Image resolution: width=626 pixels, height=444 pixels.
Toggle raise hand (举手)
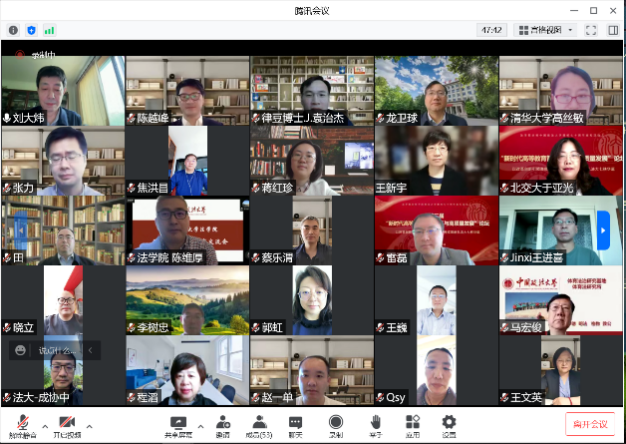[x=375, y=424]
